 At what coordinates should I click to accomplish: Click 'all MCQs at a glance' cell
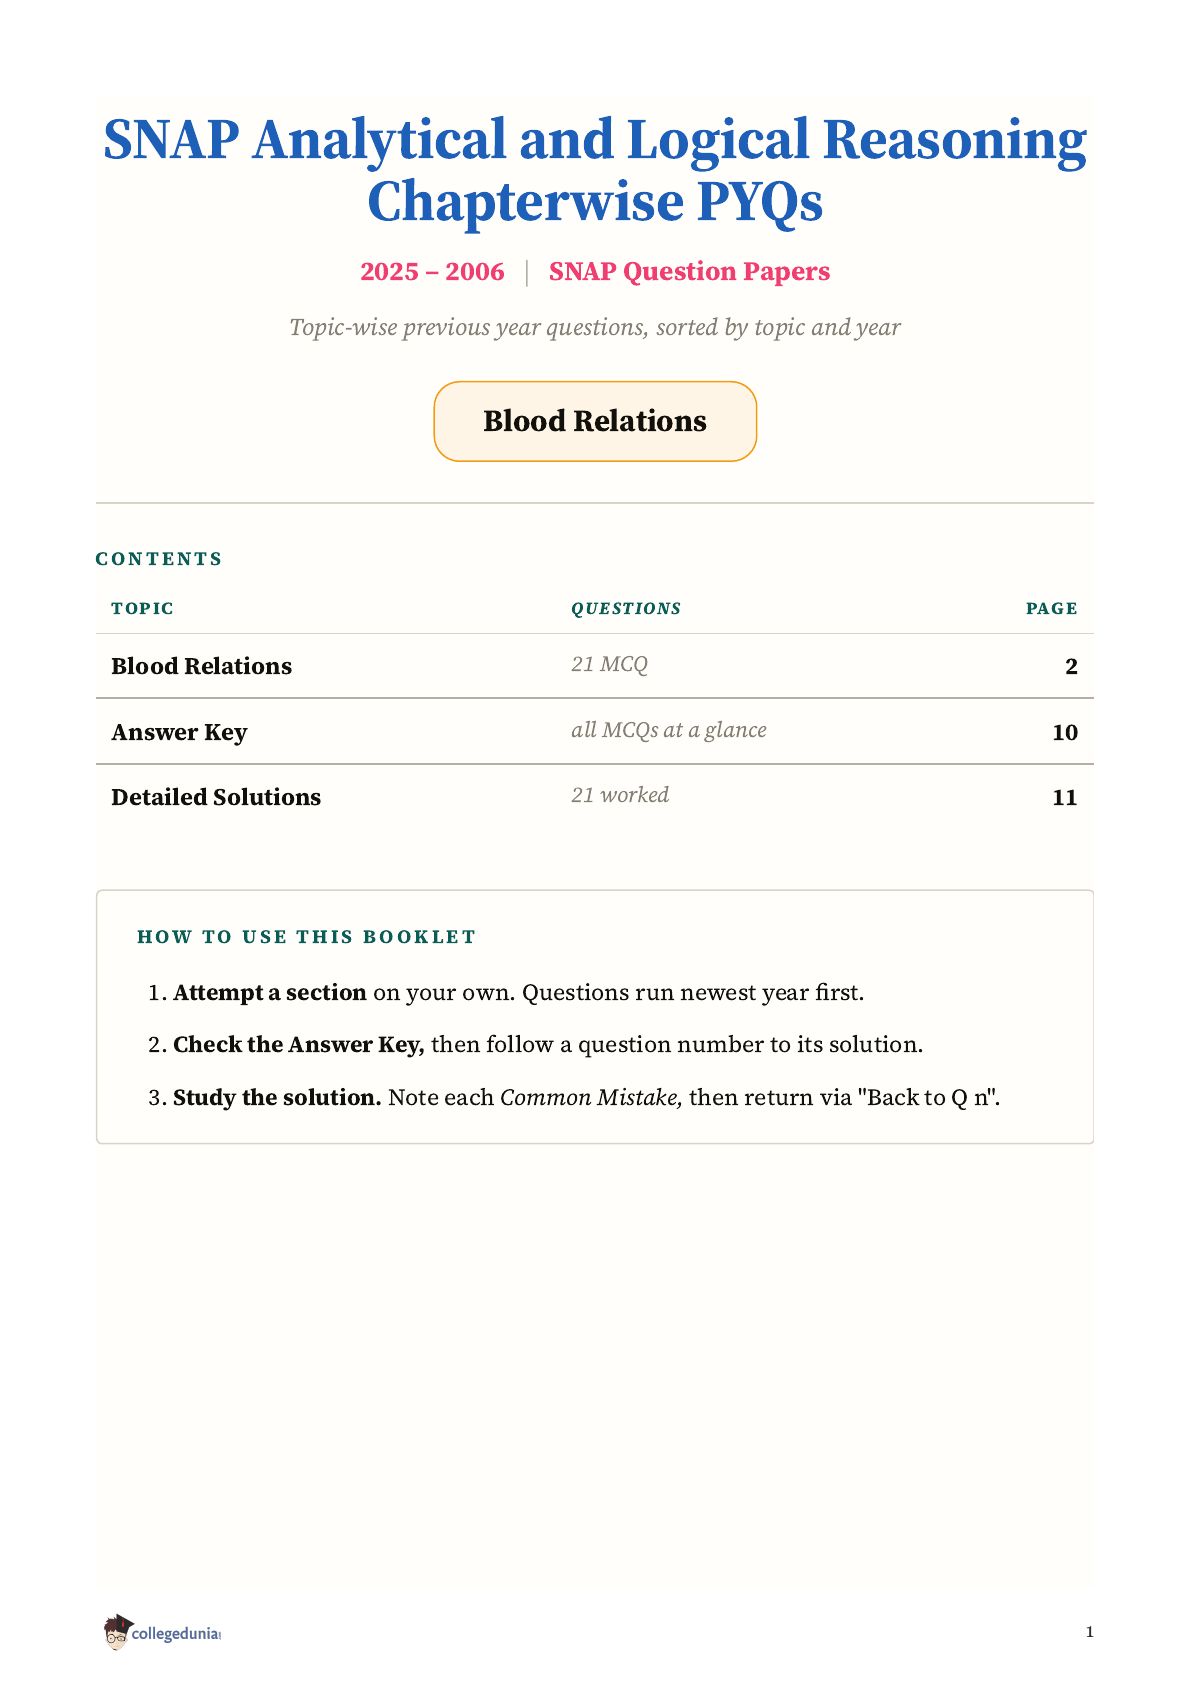[x=669, y=730]
